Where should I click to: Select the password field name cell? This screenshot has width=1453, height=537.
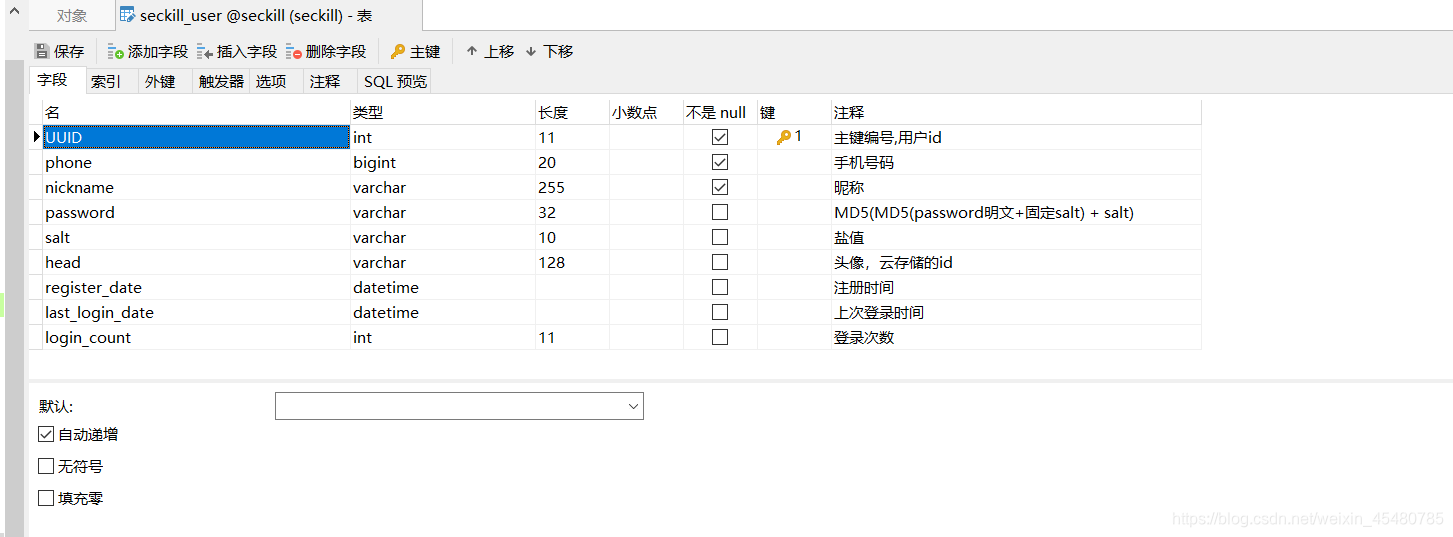pyautogui.click(x=196, y=212)
